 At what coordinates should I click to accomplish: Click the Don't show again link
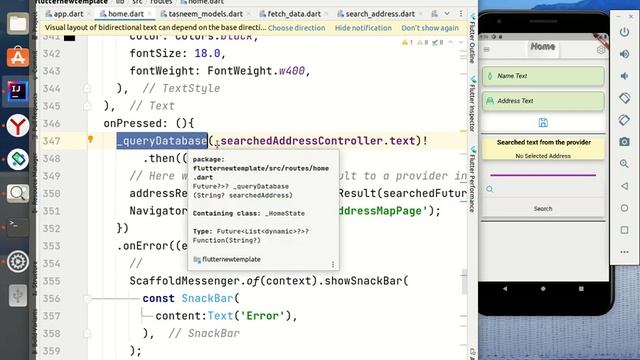[x=430, y=28]
